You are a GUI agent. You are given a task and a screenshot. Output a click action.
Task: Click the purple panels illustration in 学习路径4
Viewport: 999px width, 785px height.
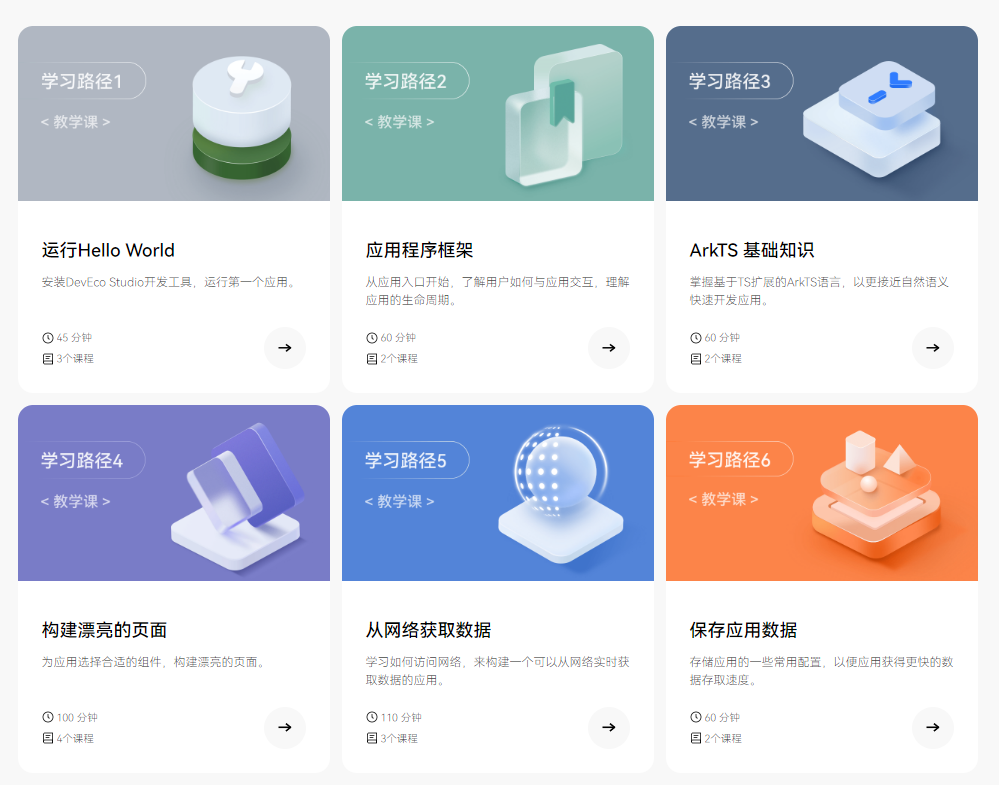click(237, 497)
